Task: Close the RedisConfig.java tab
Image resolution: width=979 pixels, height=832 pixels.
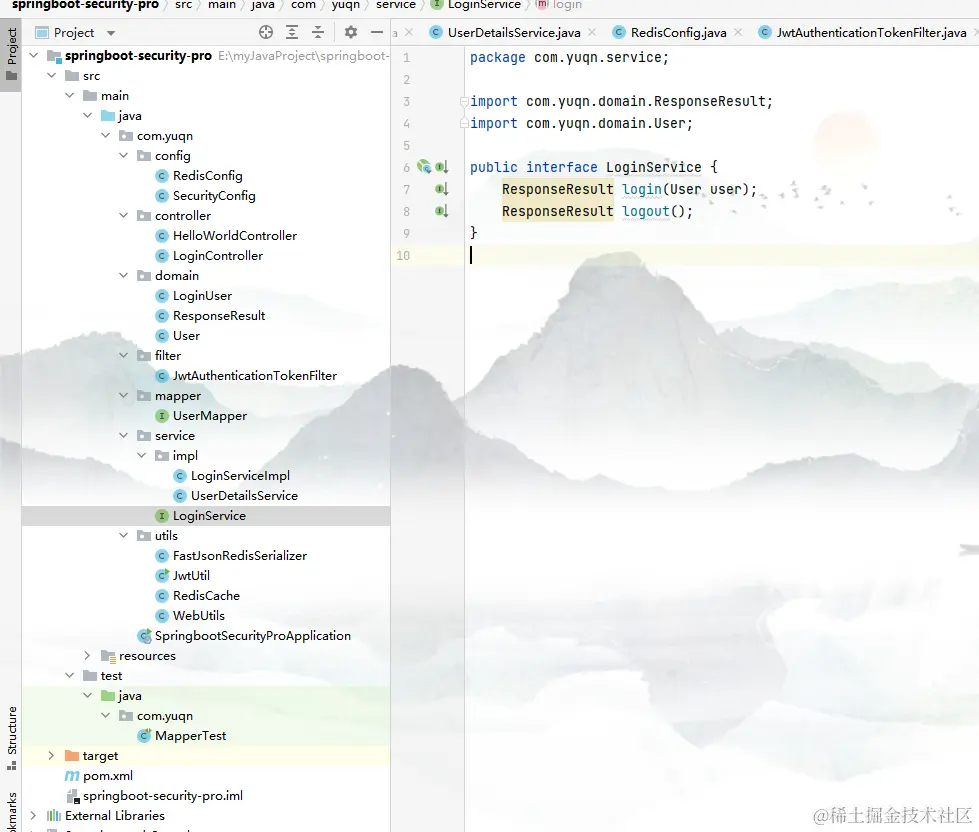Action: coord(738,32)
